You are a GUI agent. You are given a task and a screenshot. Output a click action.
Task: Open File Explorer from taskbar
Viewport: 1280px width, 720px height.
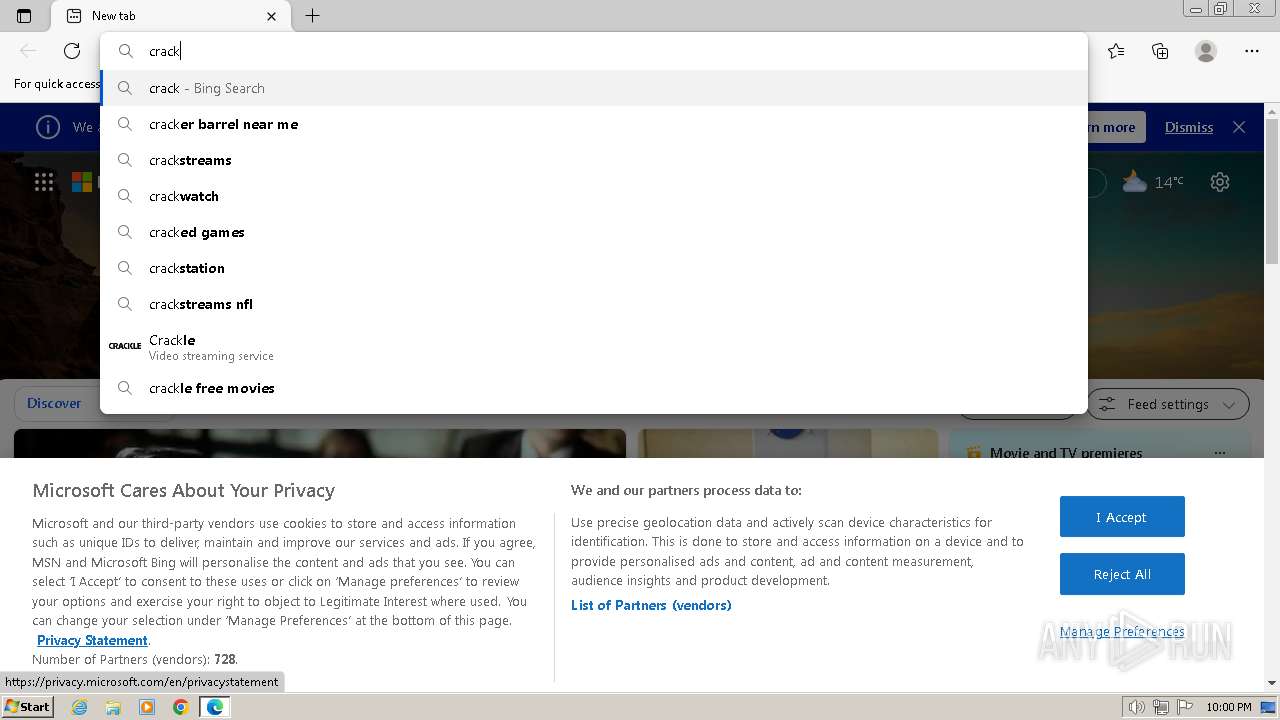tap(113, 707)
